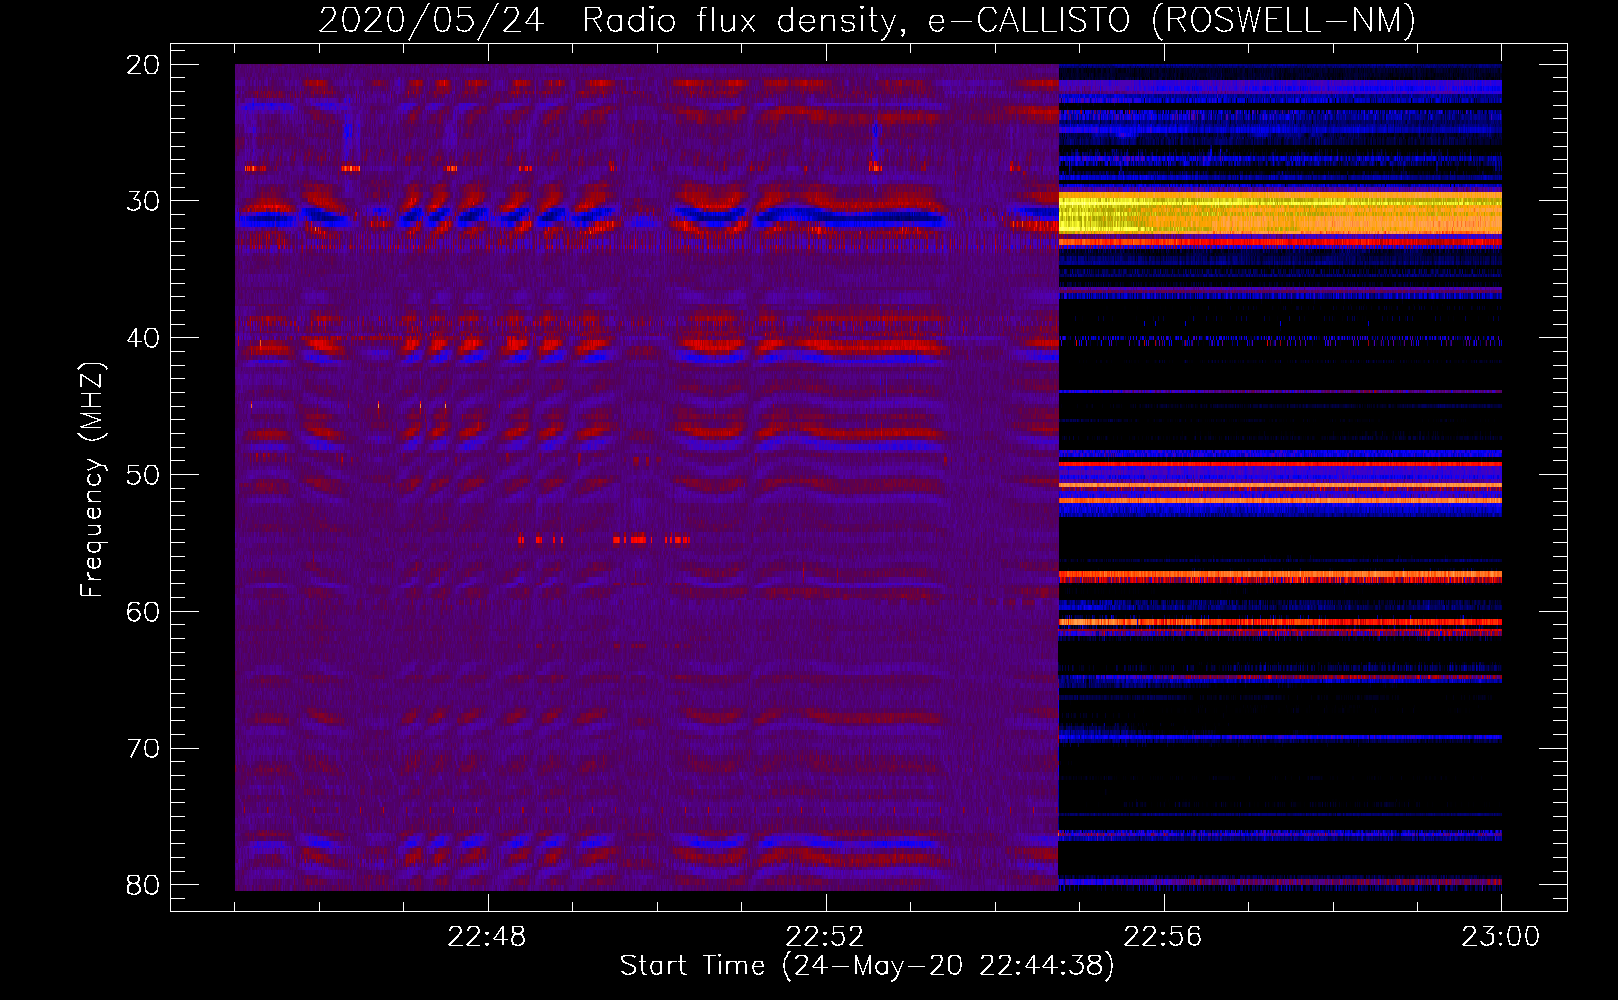Click the '70' frequency tick label

143,748
